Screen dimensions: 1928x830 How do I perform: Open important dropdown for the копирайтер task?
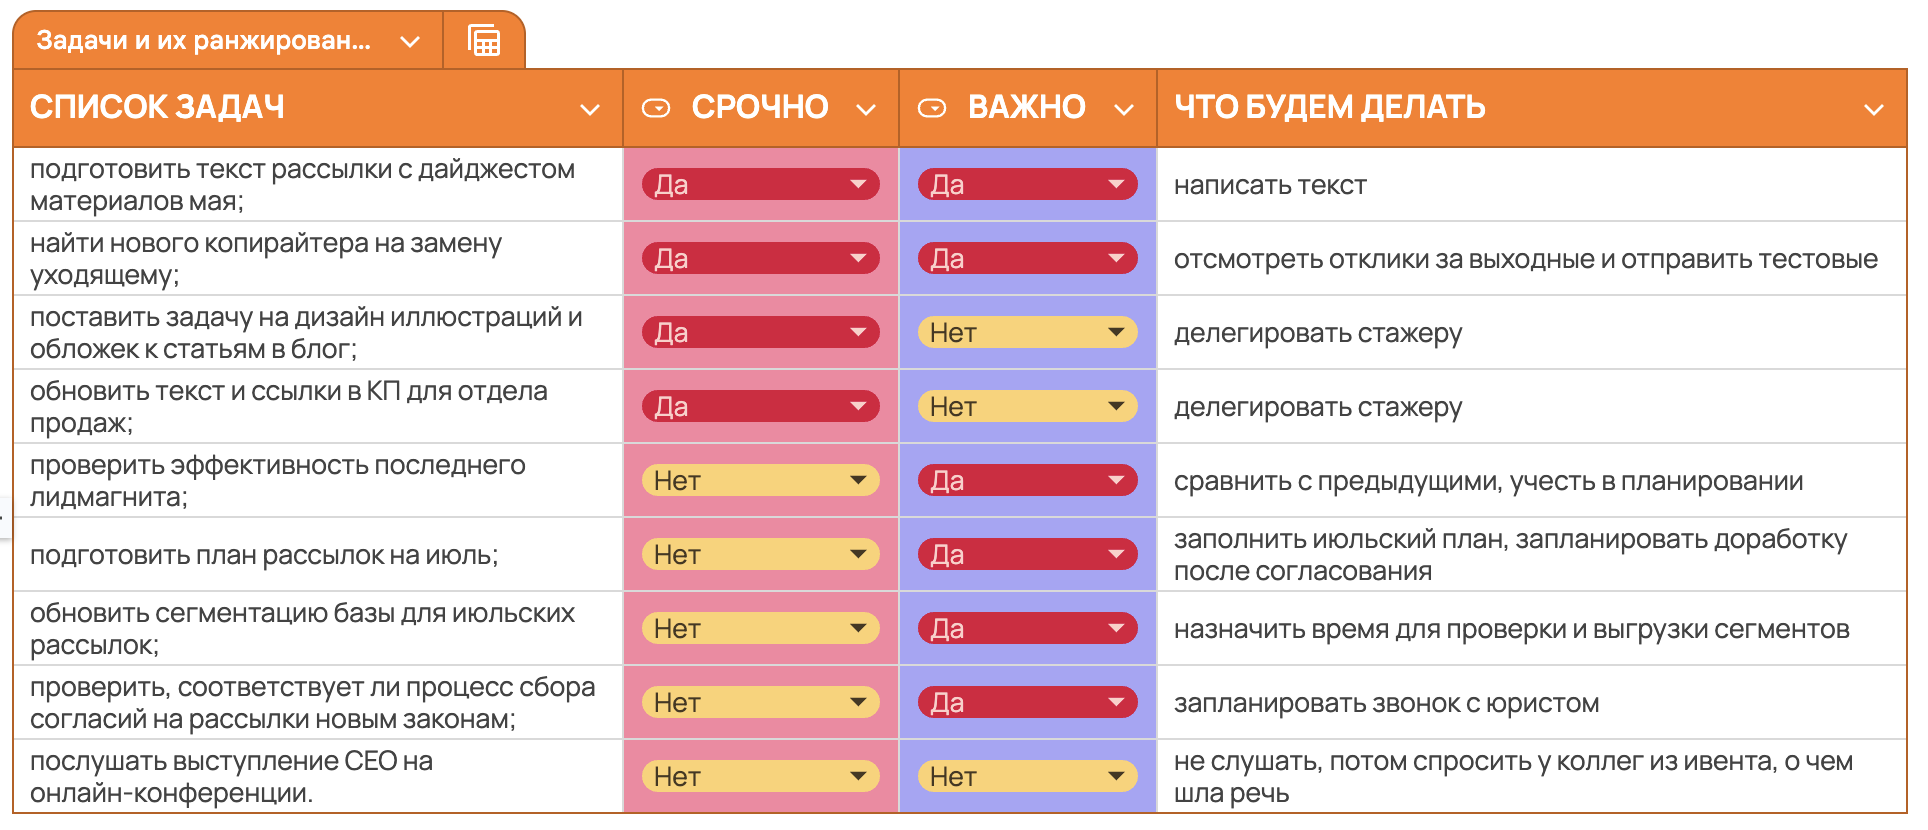[1028, 258]
